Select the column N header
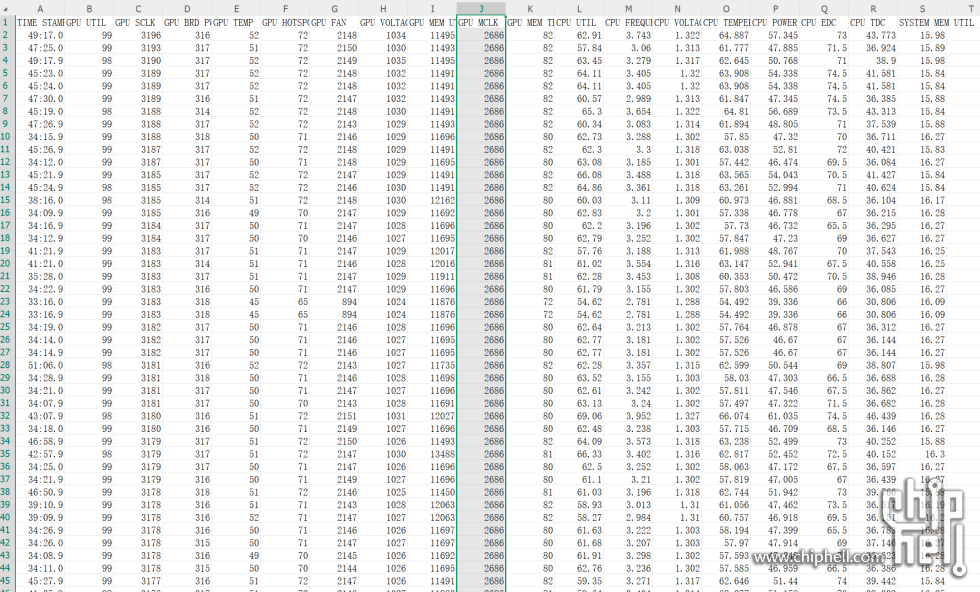Image resolution: width=980 pixels, height=592 pixels. tap(678, 9)
